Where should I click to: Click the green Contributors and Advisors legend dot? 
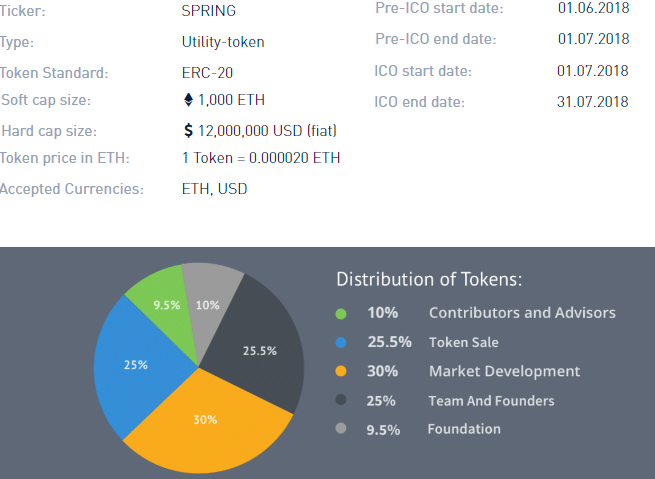(341, 313)
